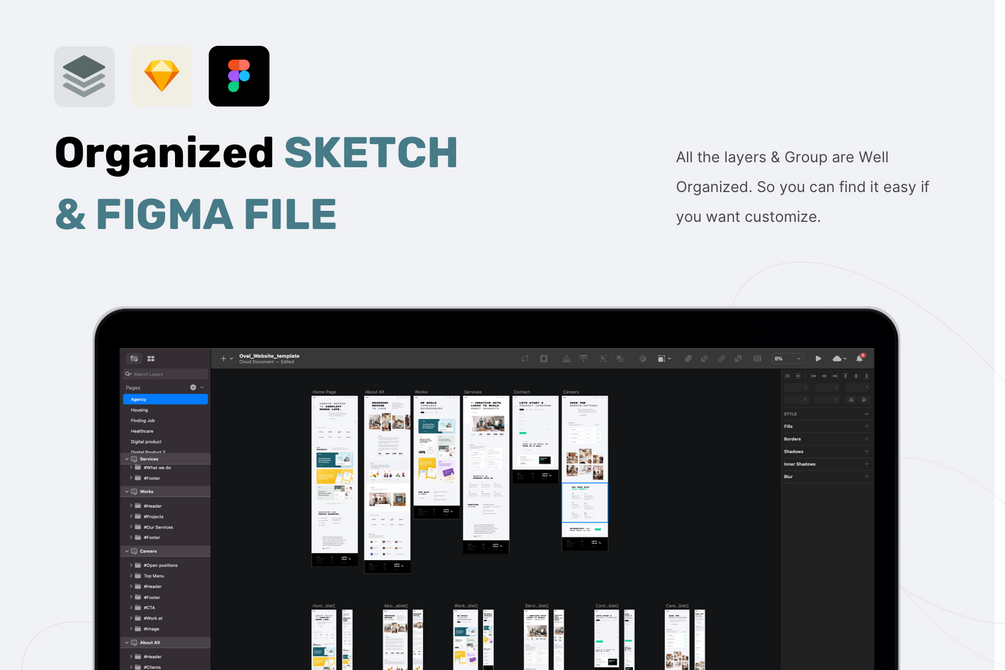
Task: Select the About Alt artboard thumbnail
Action: click(x=387, y=484)
